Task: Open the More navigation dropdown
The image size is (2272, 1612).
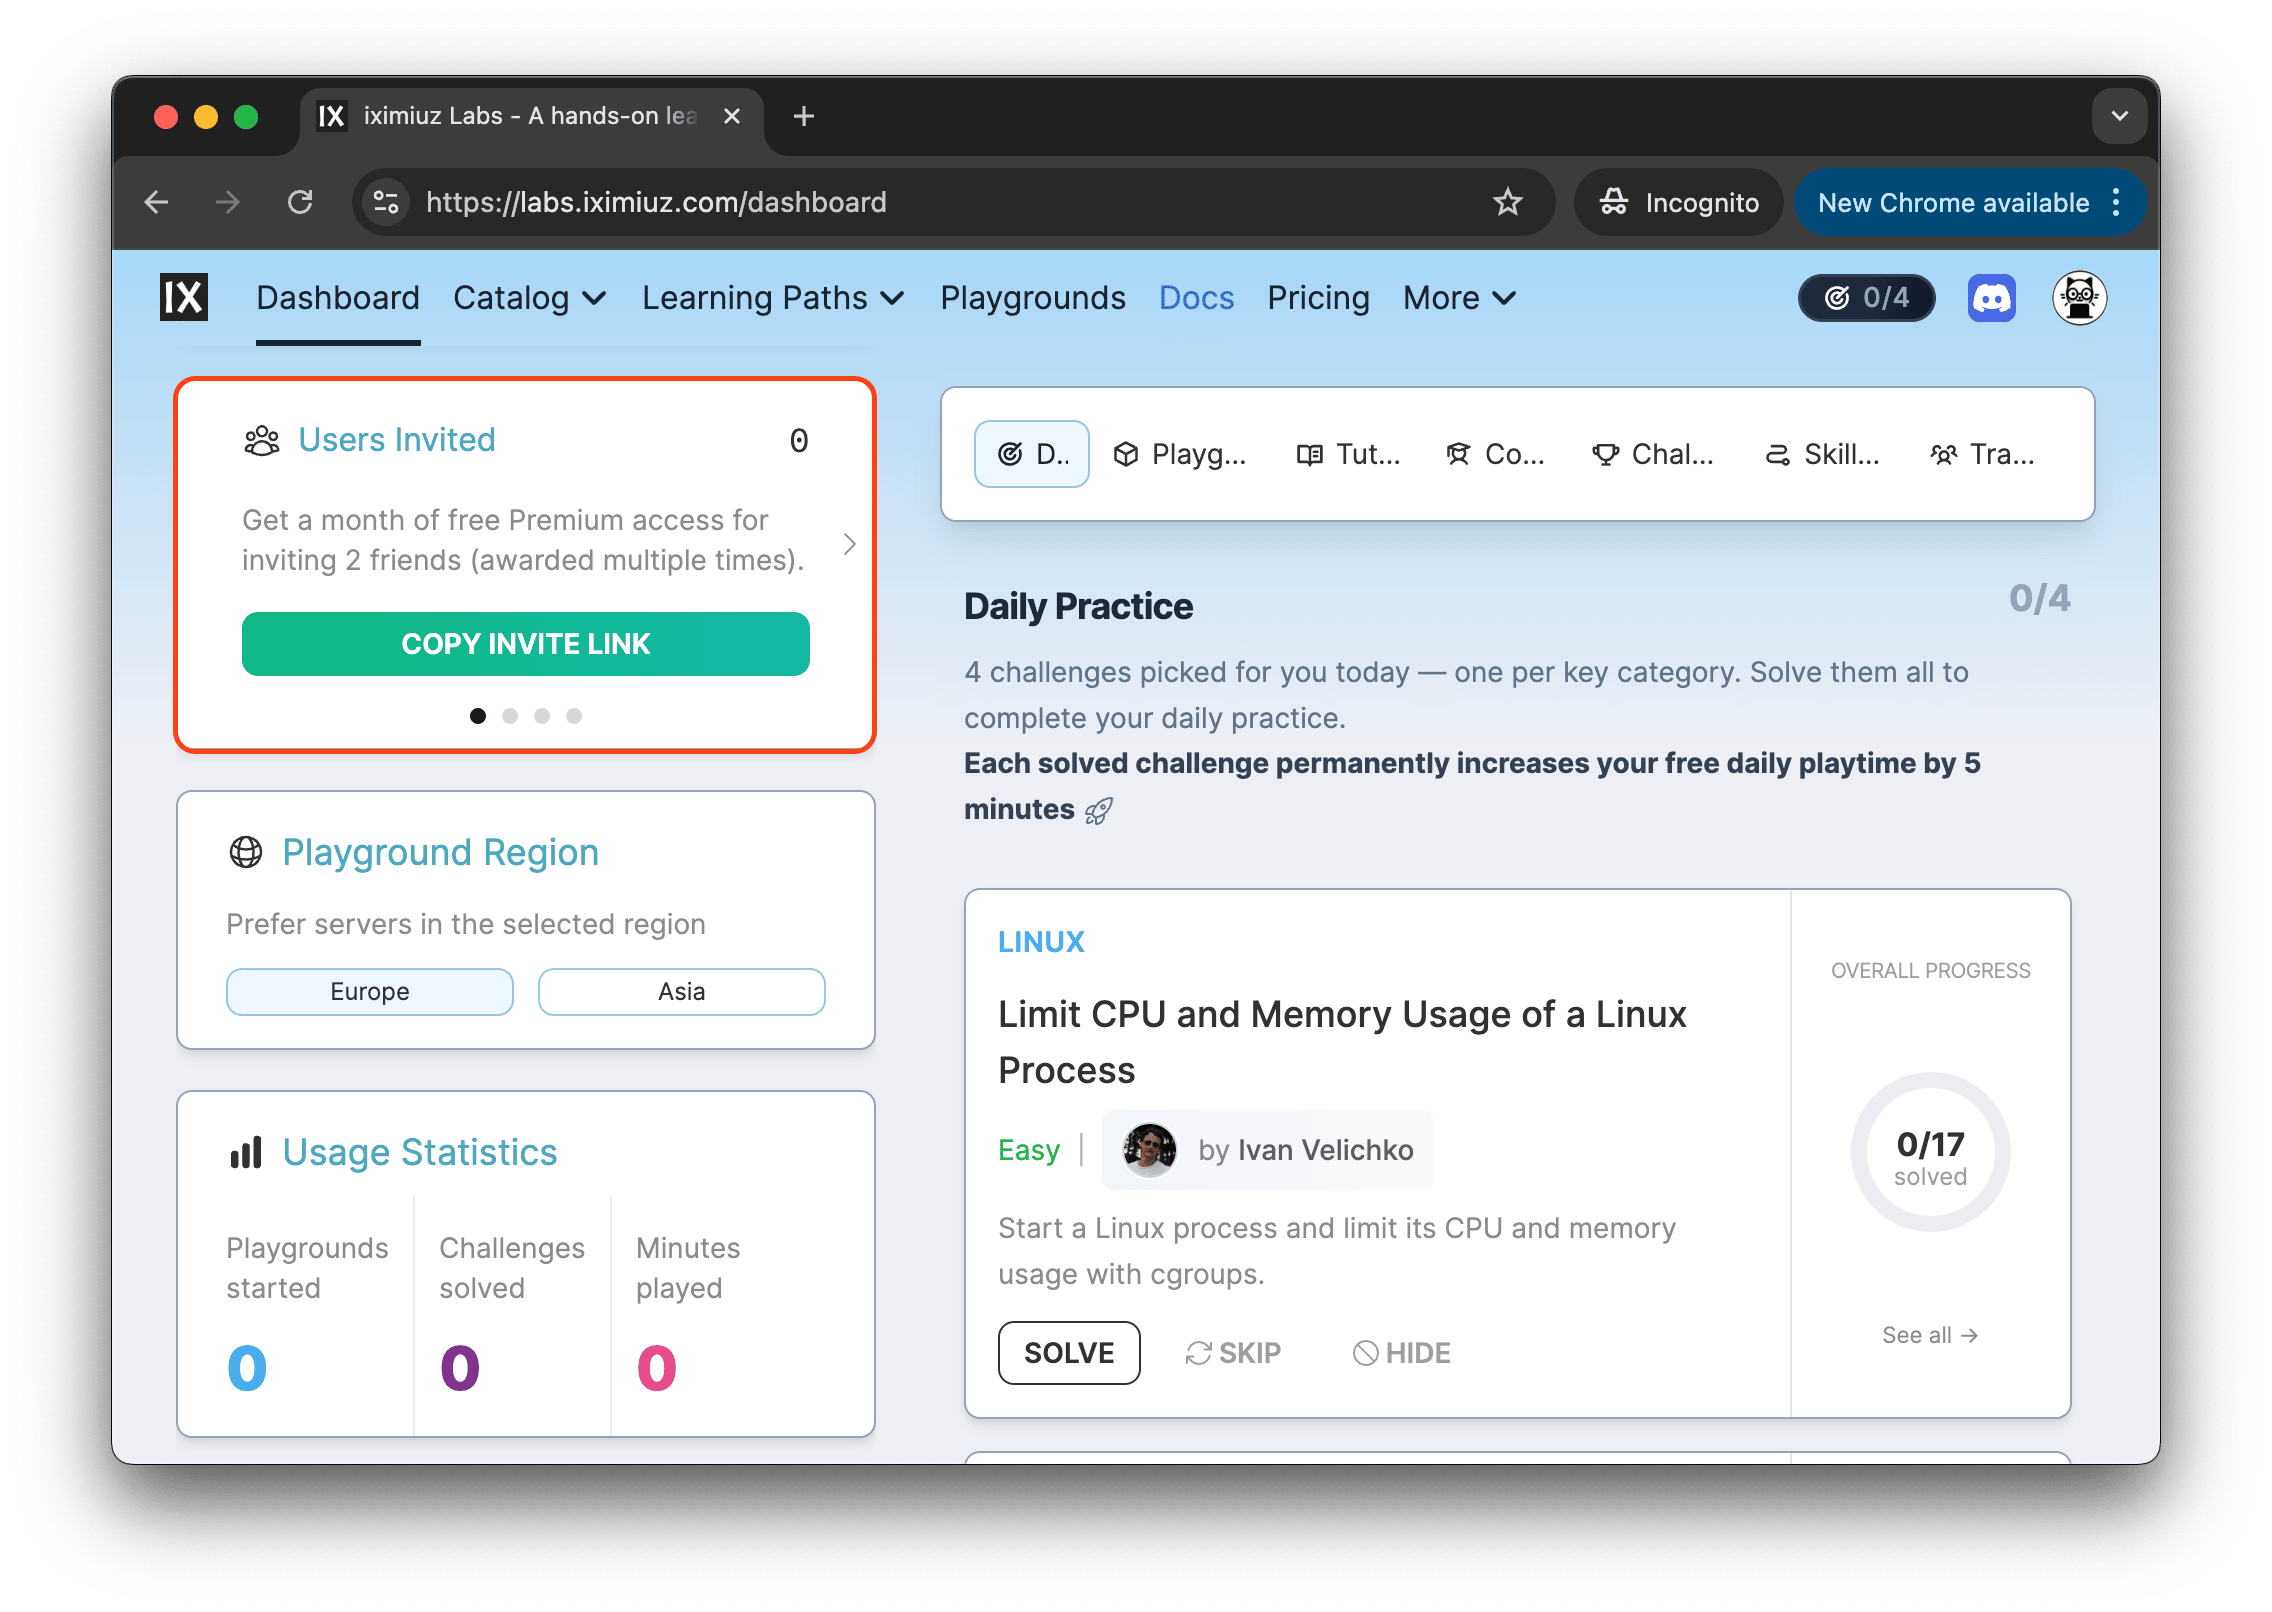Action: [1459, 298]
